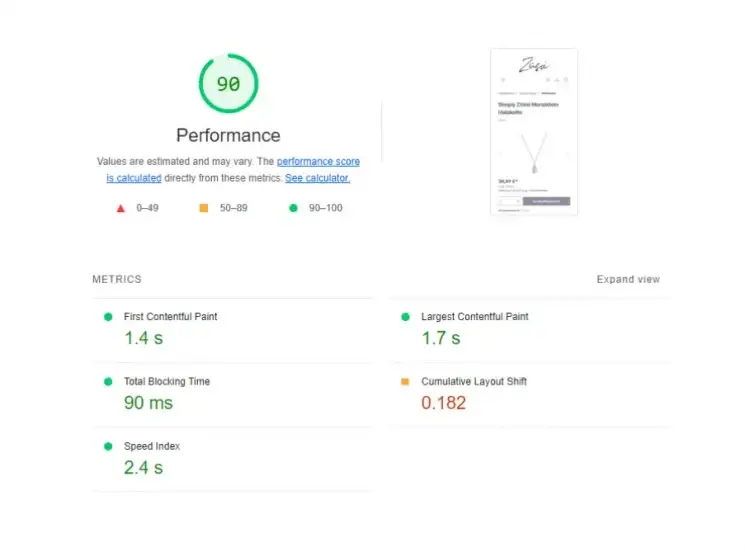Open the 'performance score is calculated' link

[x=318, y=162]
